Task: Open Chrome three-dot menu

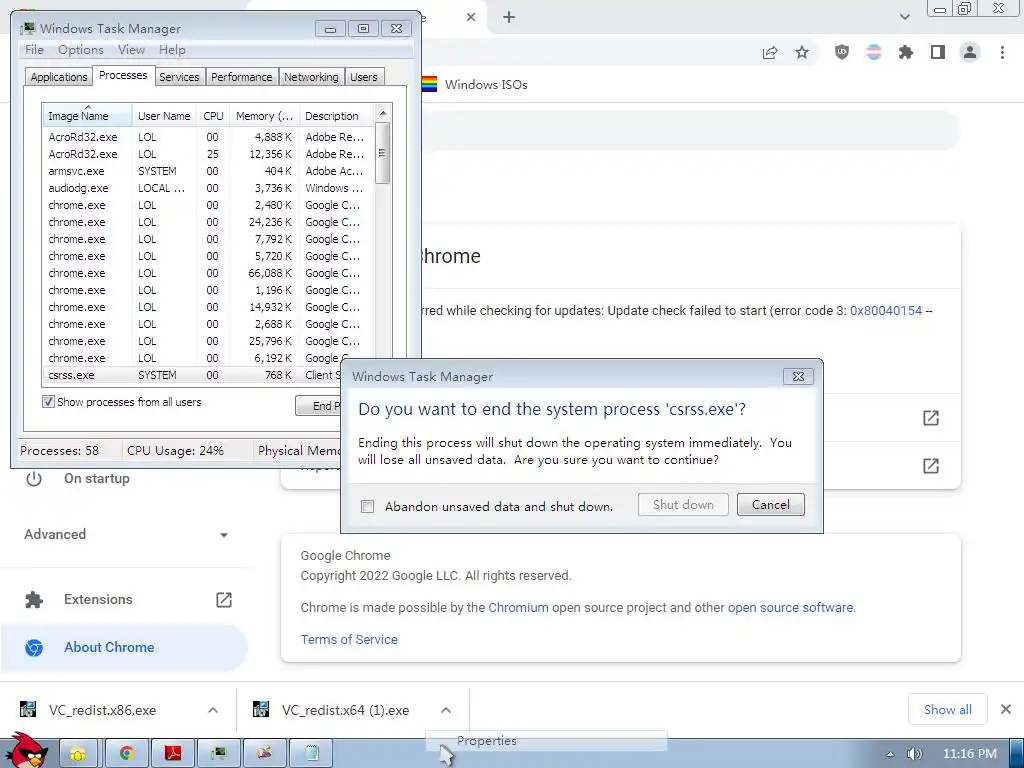Action: (1002, 52)
